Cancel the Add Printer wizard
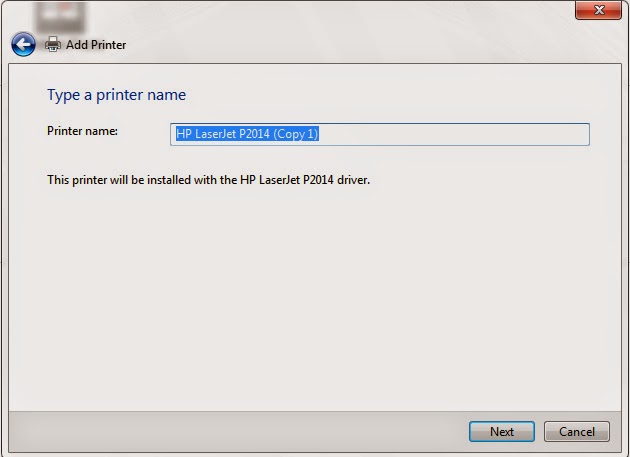 click(x=577, y=432)
